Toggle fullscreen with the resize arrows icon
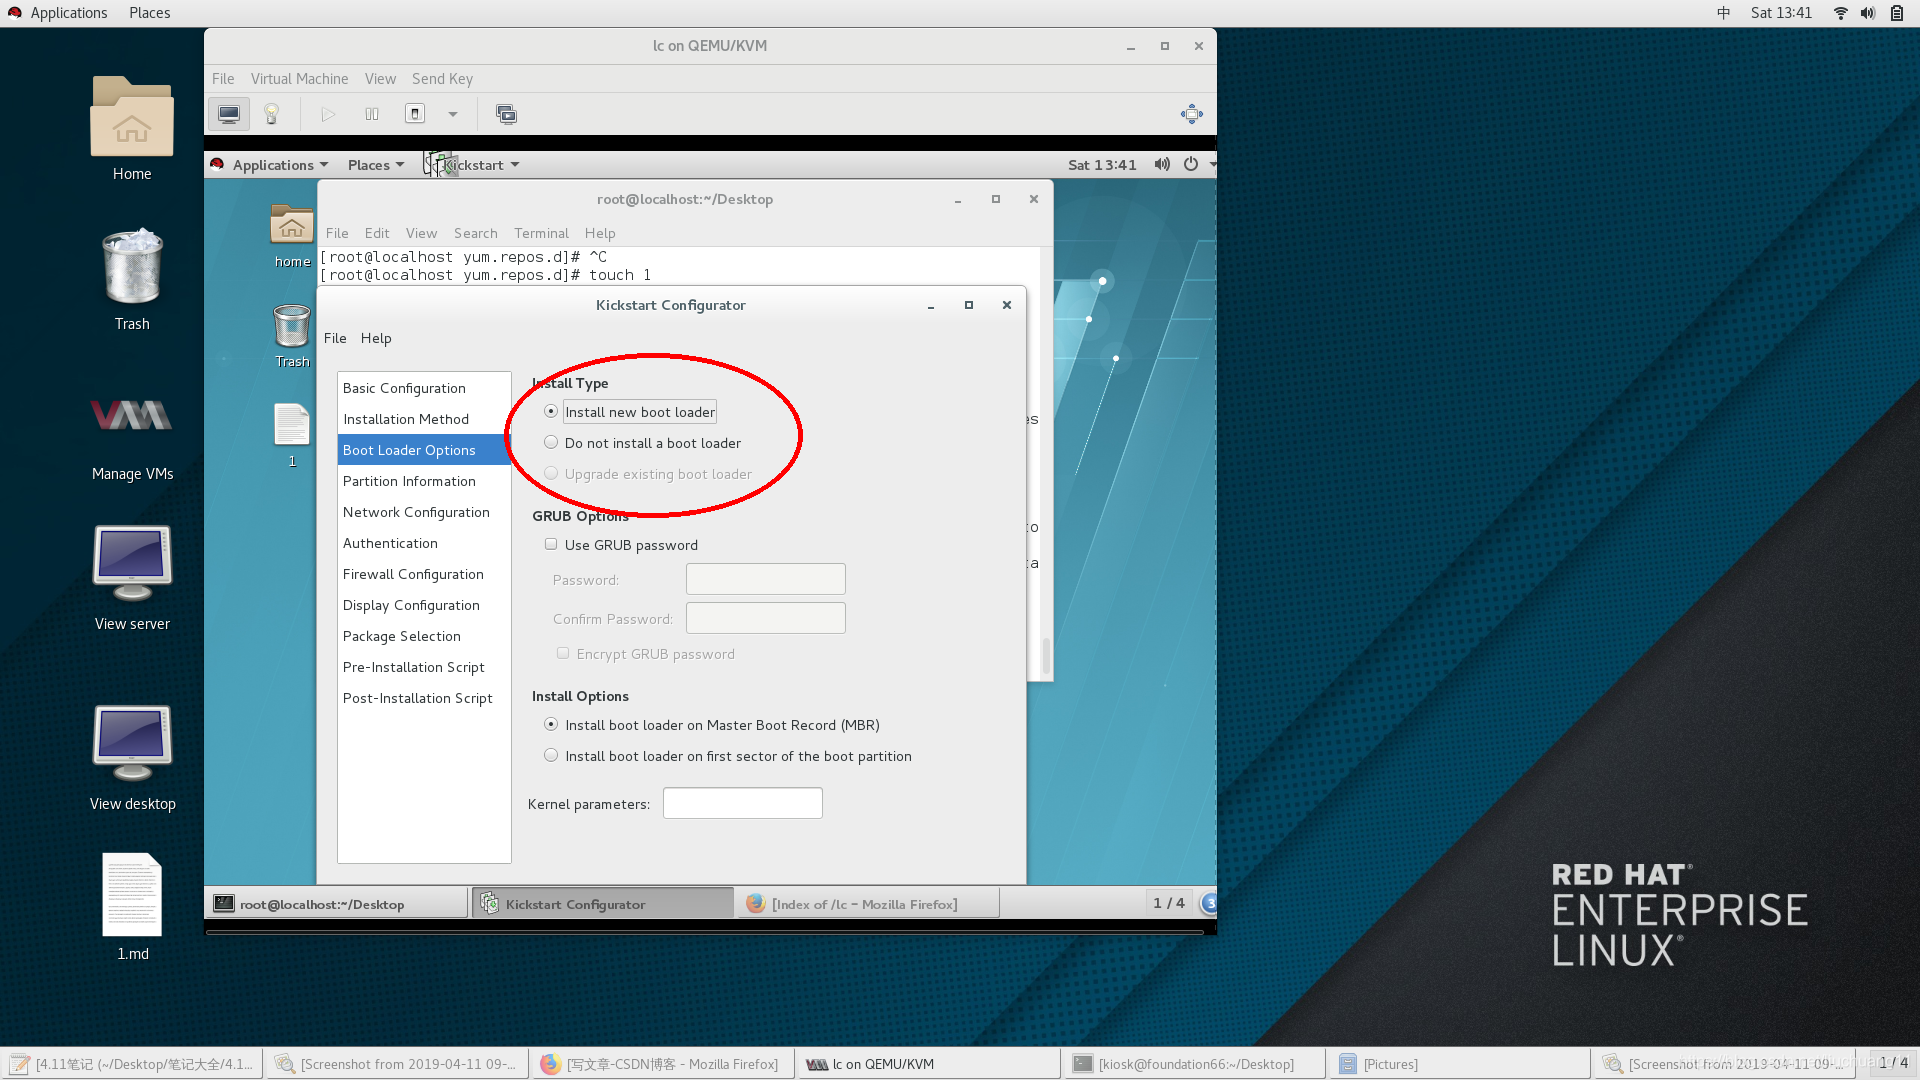This screenshot has width=1920, height=1080. (x=1191, y=114)
